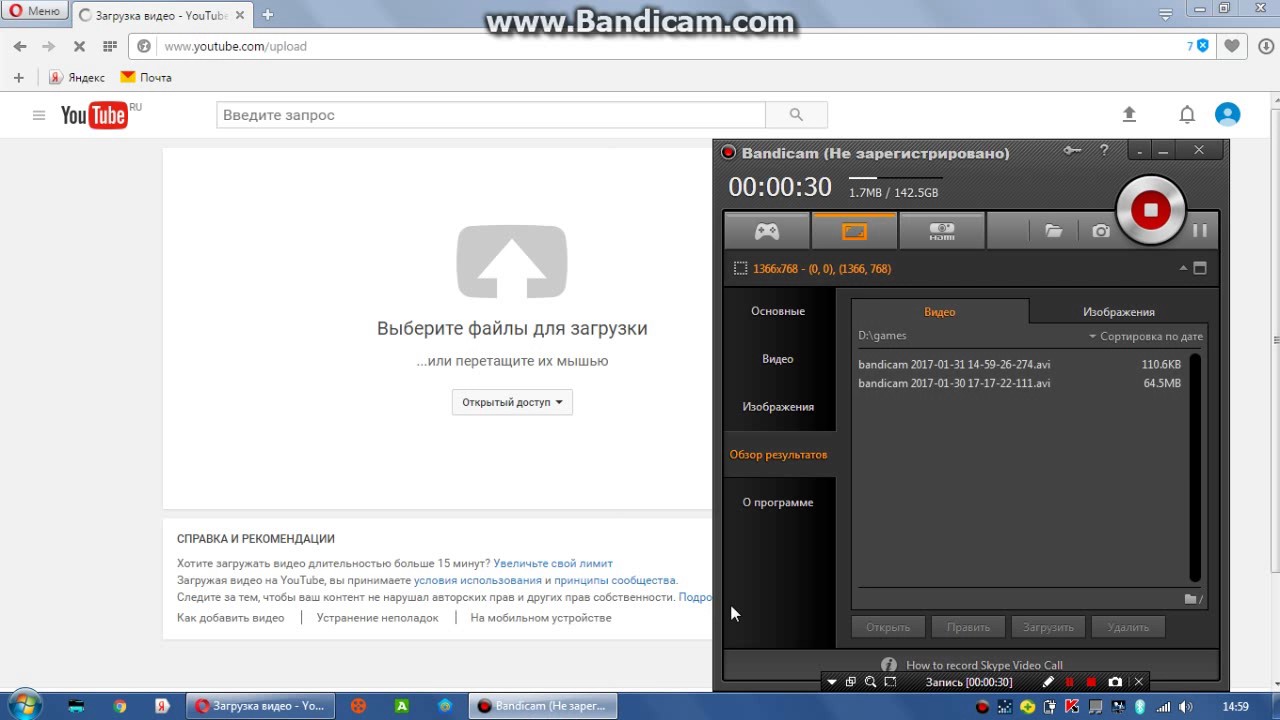Screen dimensions: 1280x720
Task: Click the Удалить button
Action: [x=1128, y=628]
